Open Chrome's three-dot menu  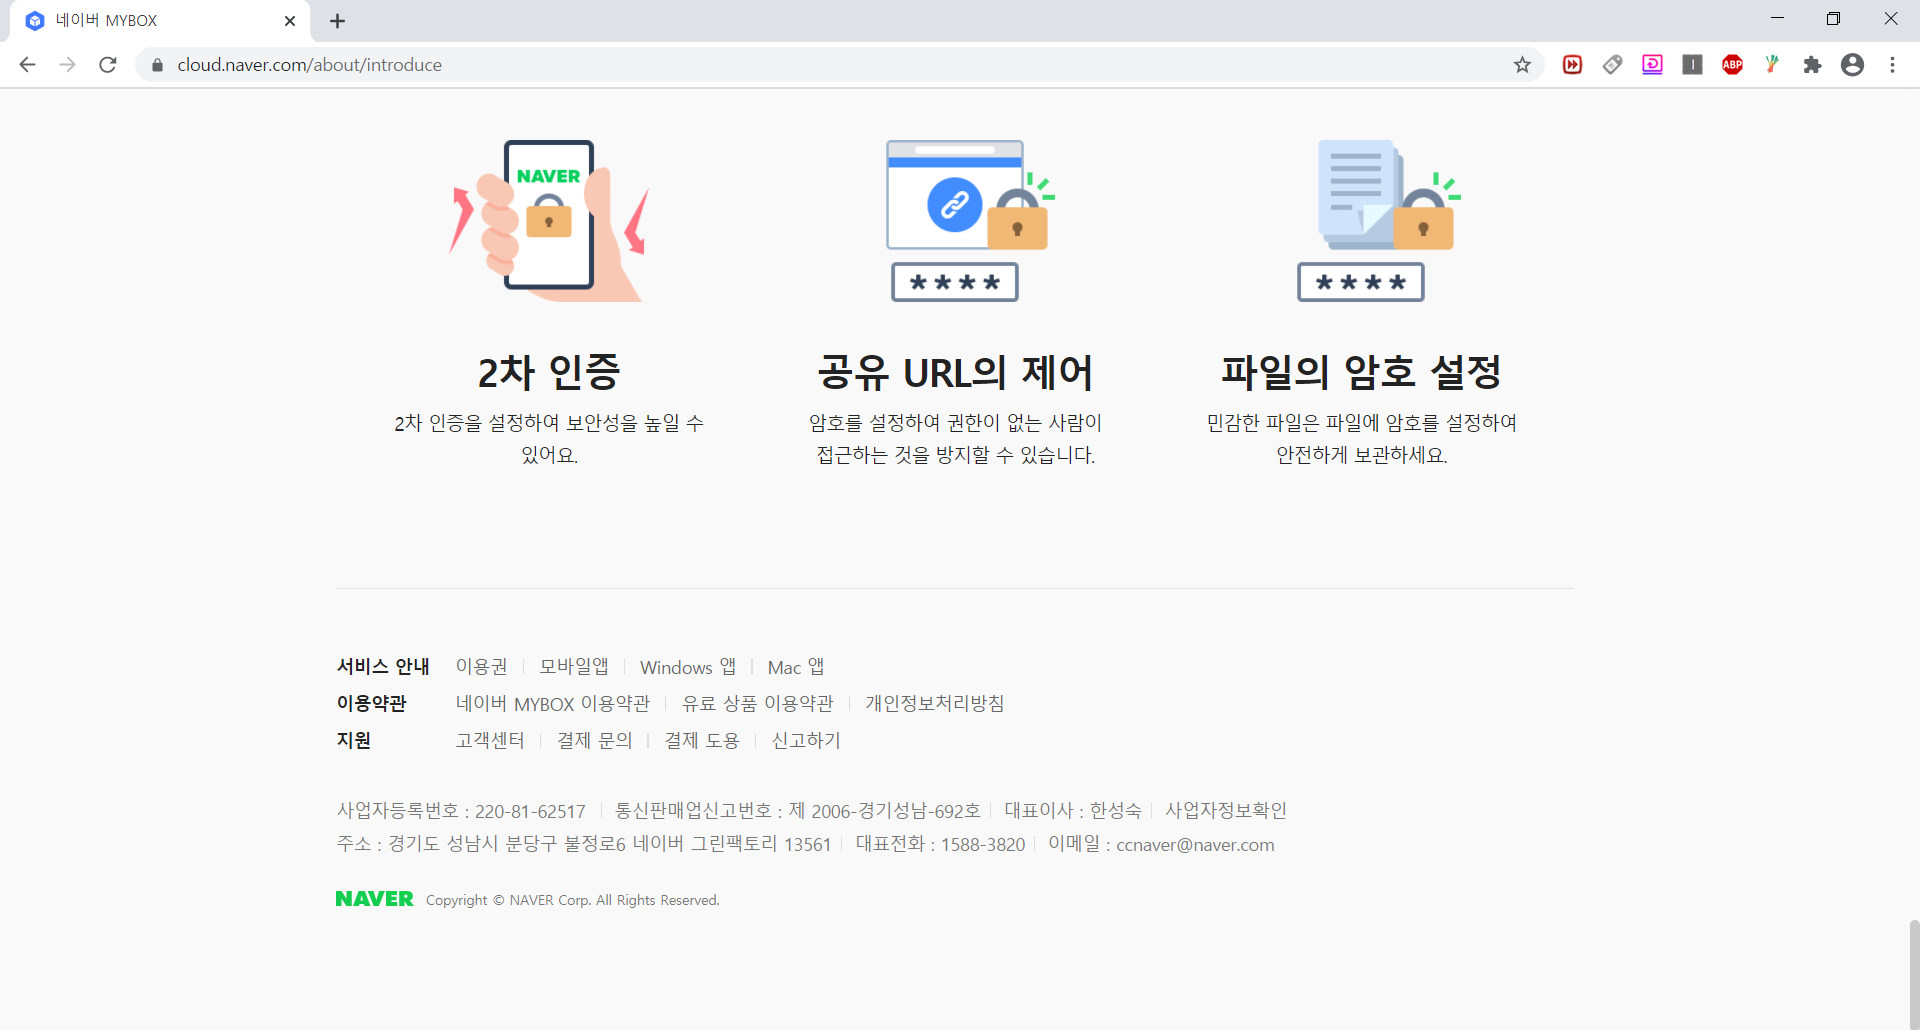[x=1892, y=65]
